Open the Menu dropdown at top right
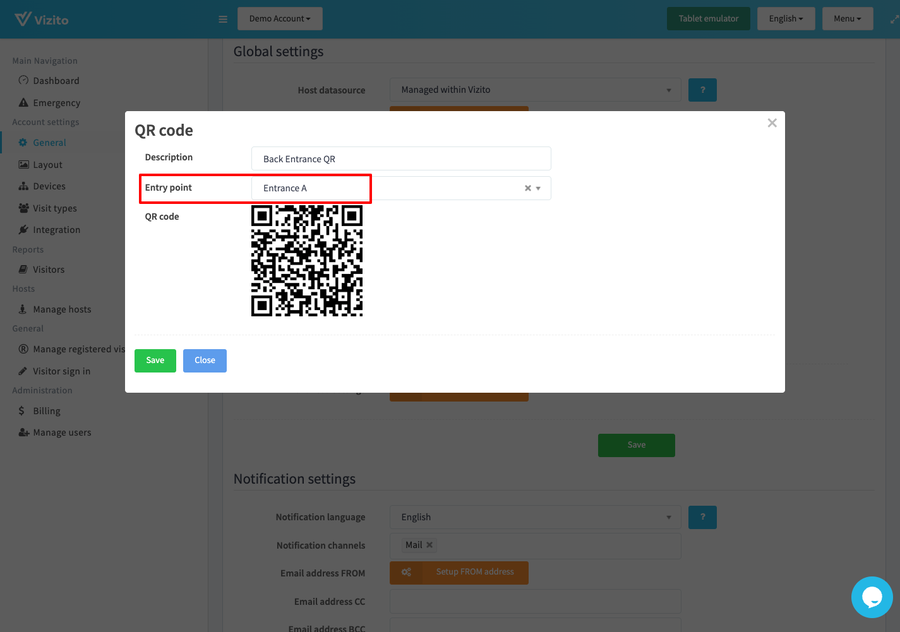The image size is (900, 632). 847,18
